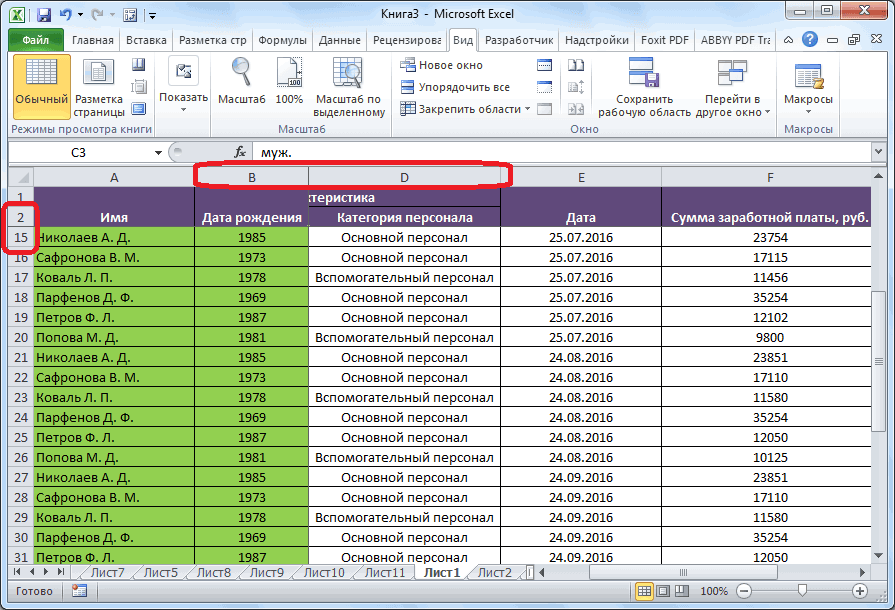
Task: Toggle Normal view button in status bar
Action: click(x=645, y=591)
